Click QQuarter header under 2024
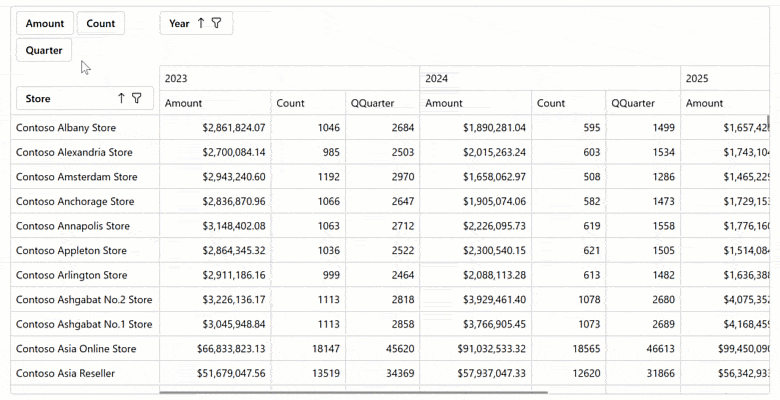The width and height of the screenshot is (780, 400). (643, 103)
